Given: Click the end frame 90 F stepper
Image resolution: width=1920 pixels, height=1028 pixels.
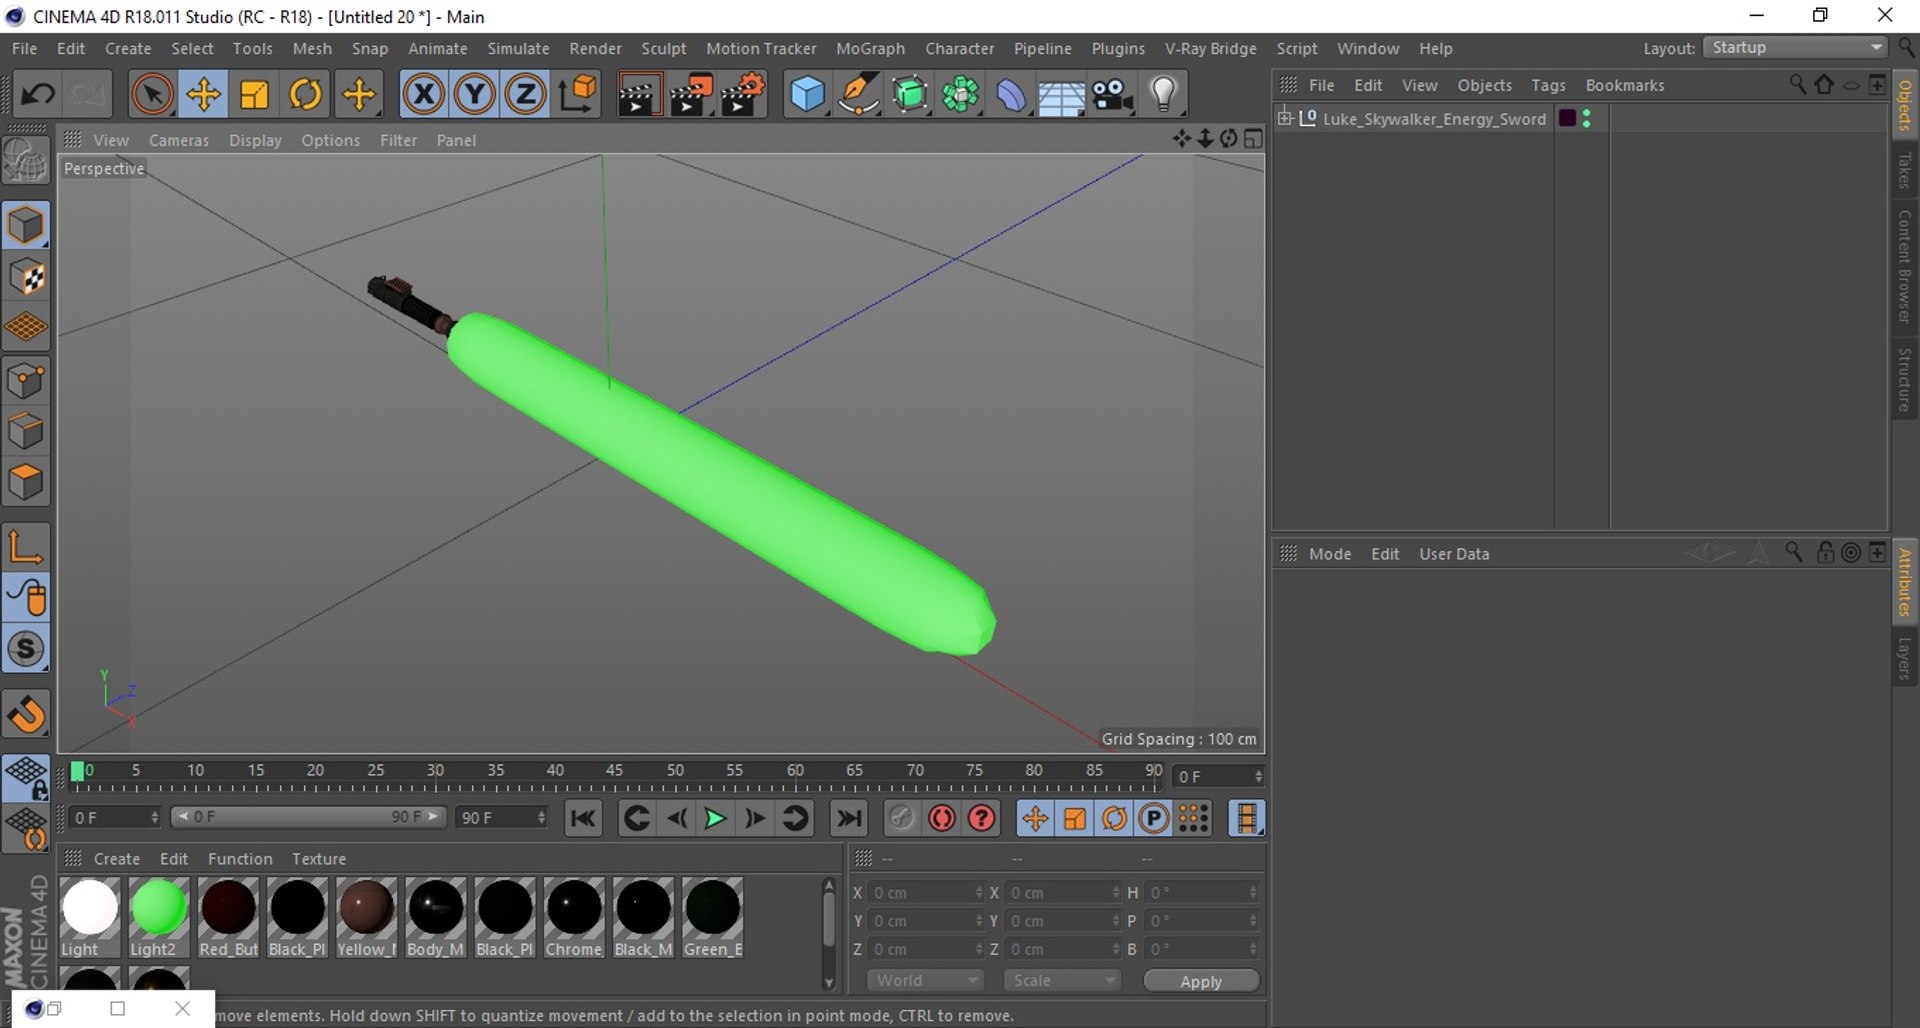Looking at the screenshot, I should point(541,817).
